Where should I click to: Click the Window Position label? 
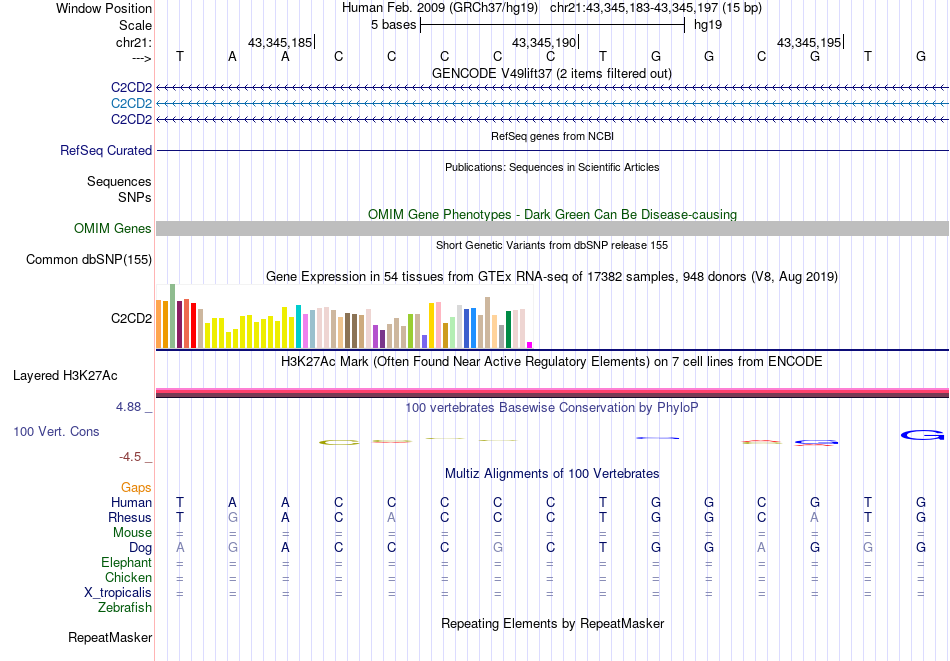tap(104, 8)
